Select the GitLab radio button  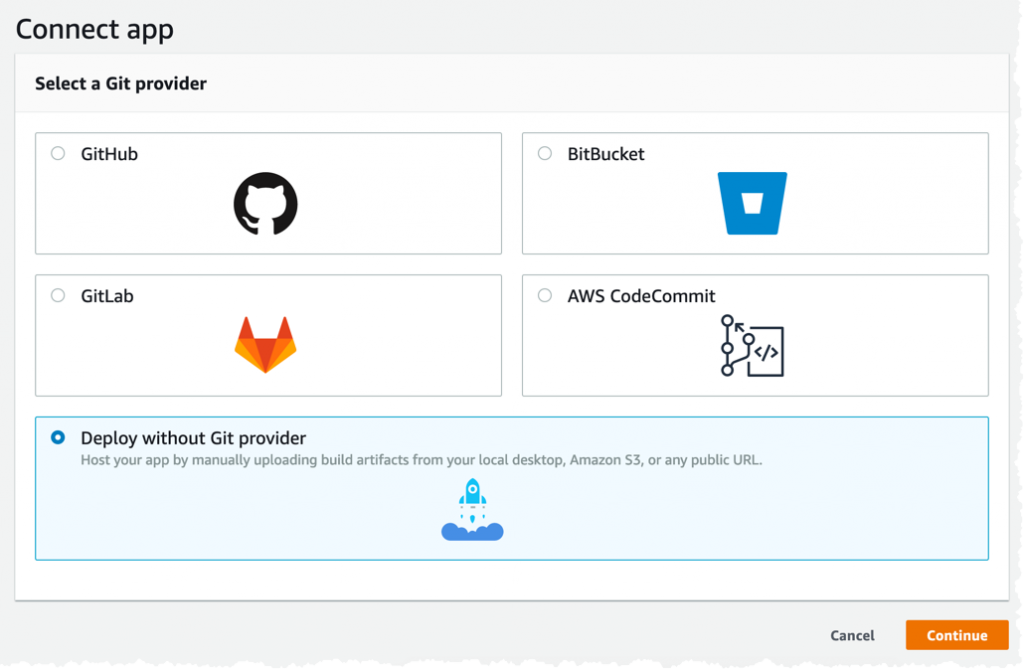point(58,295)
